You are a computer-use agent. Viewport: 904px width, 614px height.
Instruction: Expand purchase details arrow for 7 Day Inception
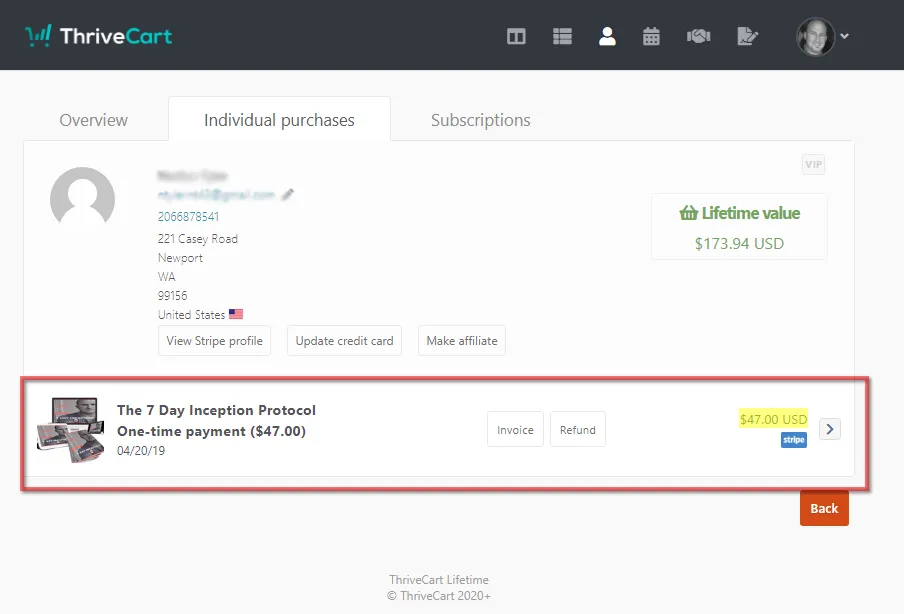tap(830, 429)
